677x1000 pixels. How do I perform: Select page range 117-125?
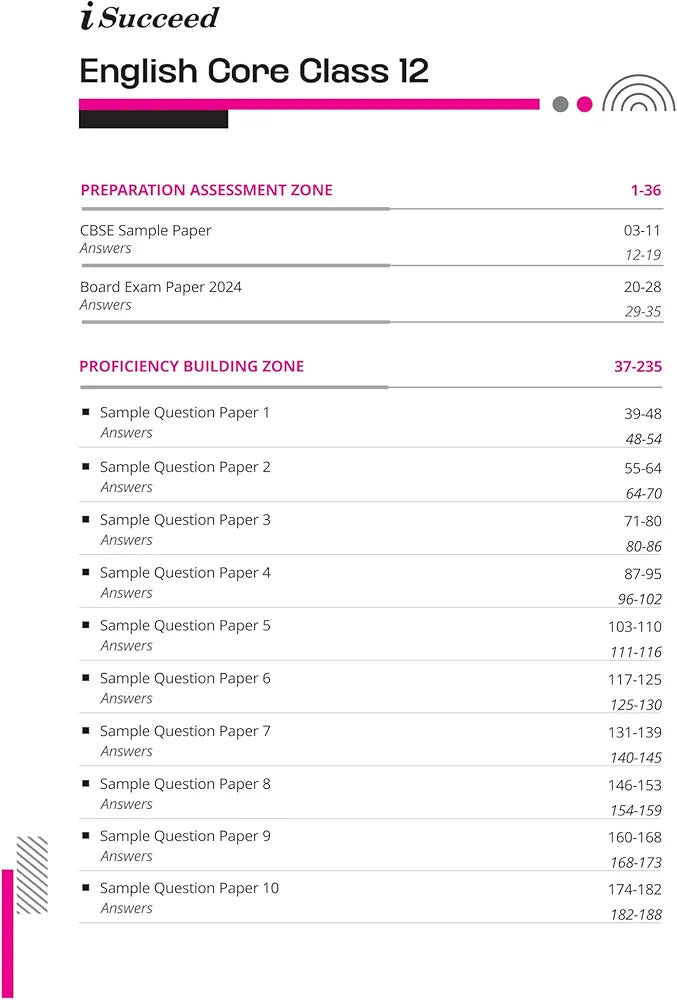(x=634, y=680)
